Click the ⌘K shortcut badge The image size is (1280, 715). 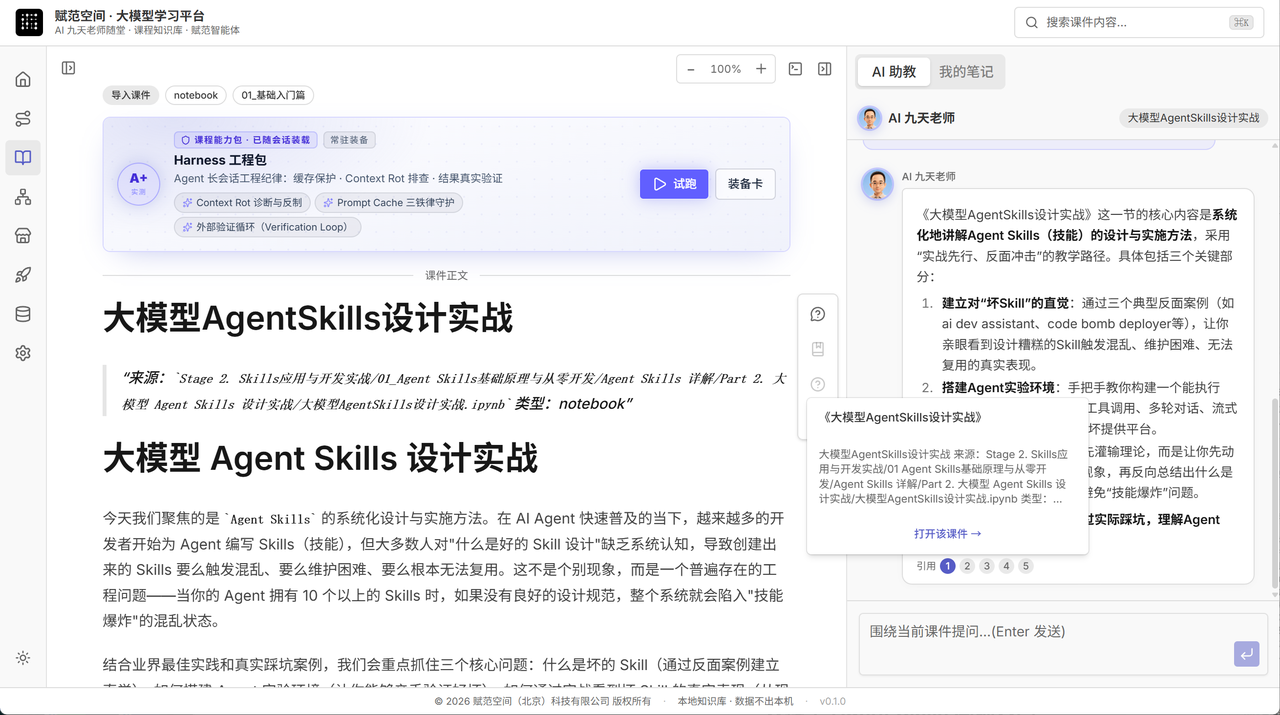coord(1241,22)
